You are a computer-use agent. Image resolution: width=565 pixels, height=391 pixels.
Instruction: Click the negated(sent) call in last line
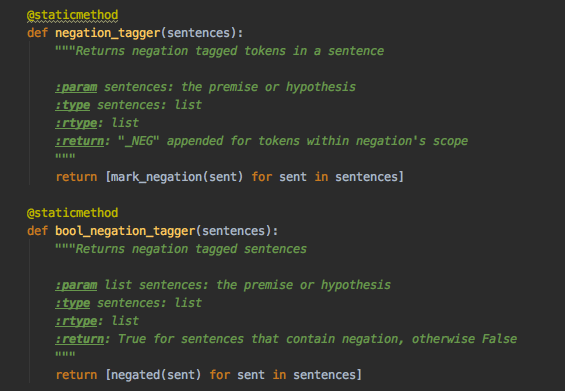pyautogui.click(x=135, y=375)
